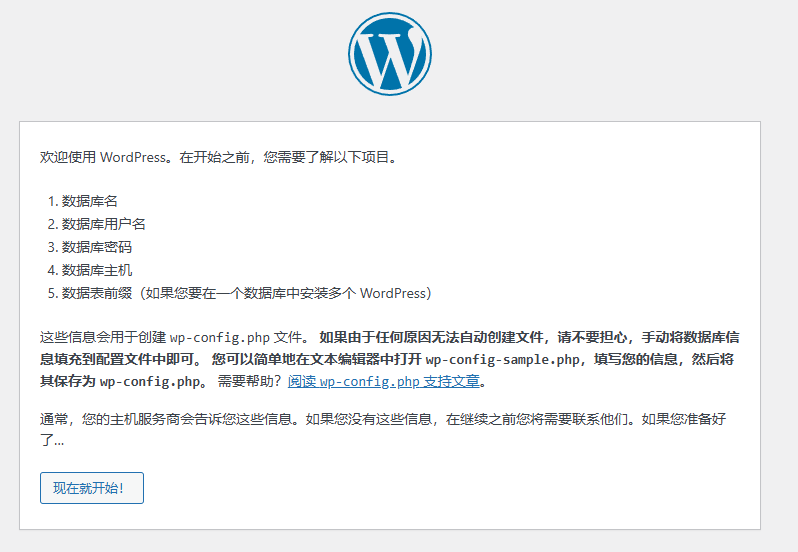This screenshot has height=552, width=798.
Task: Click the list item 数据库密码
Action: pyautogui.click(x=97, y=247)
